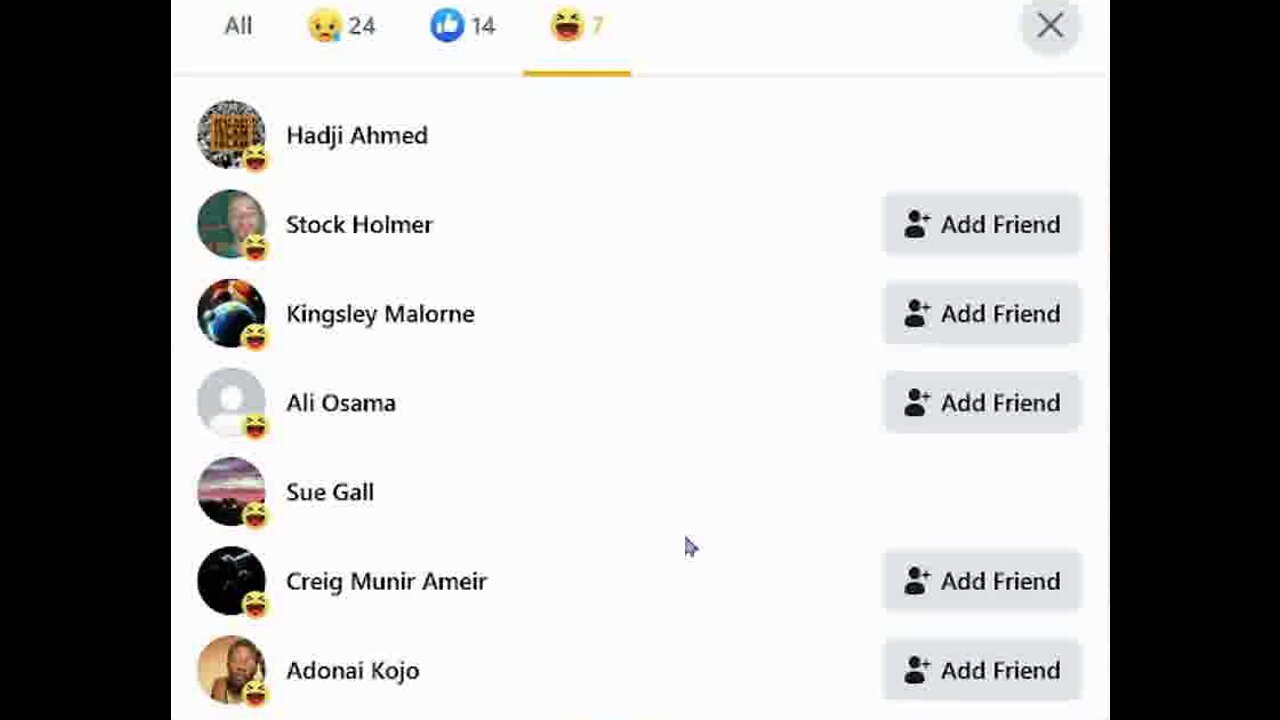The width and height of the screenshot is (1280, 720).
Task: Visit Sue Gall's profile name link
Action: pyautogui.click(x=330, y=492)
